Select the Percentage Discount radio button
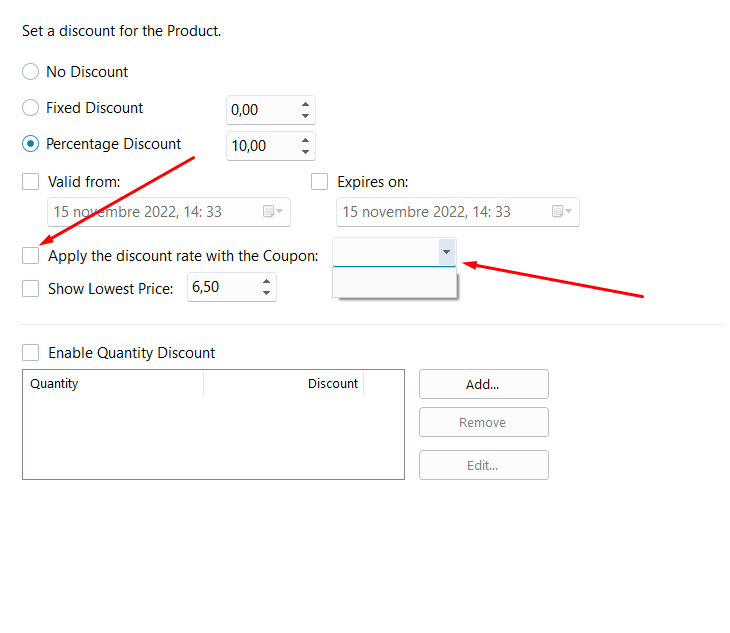Screen dimensions: 730x633 (31, 144)
